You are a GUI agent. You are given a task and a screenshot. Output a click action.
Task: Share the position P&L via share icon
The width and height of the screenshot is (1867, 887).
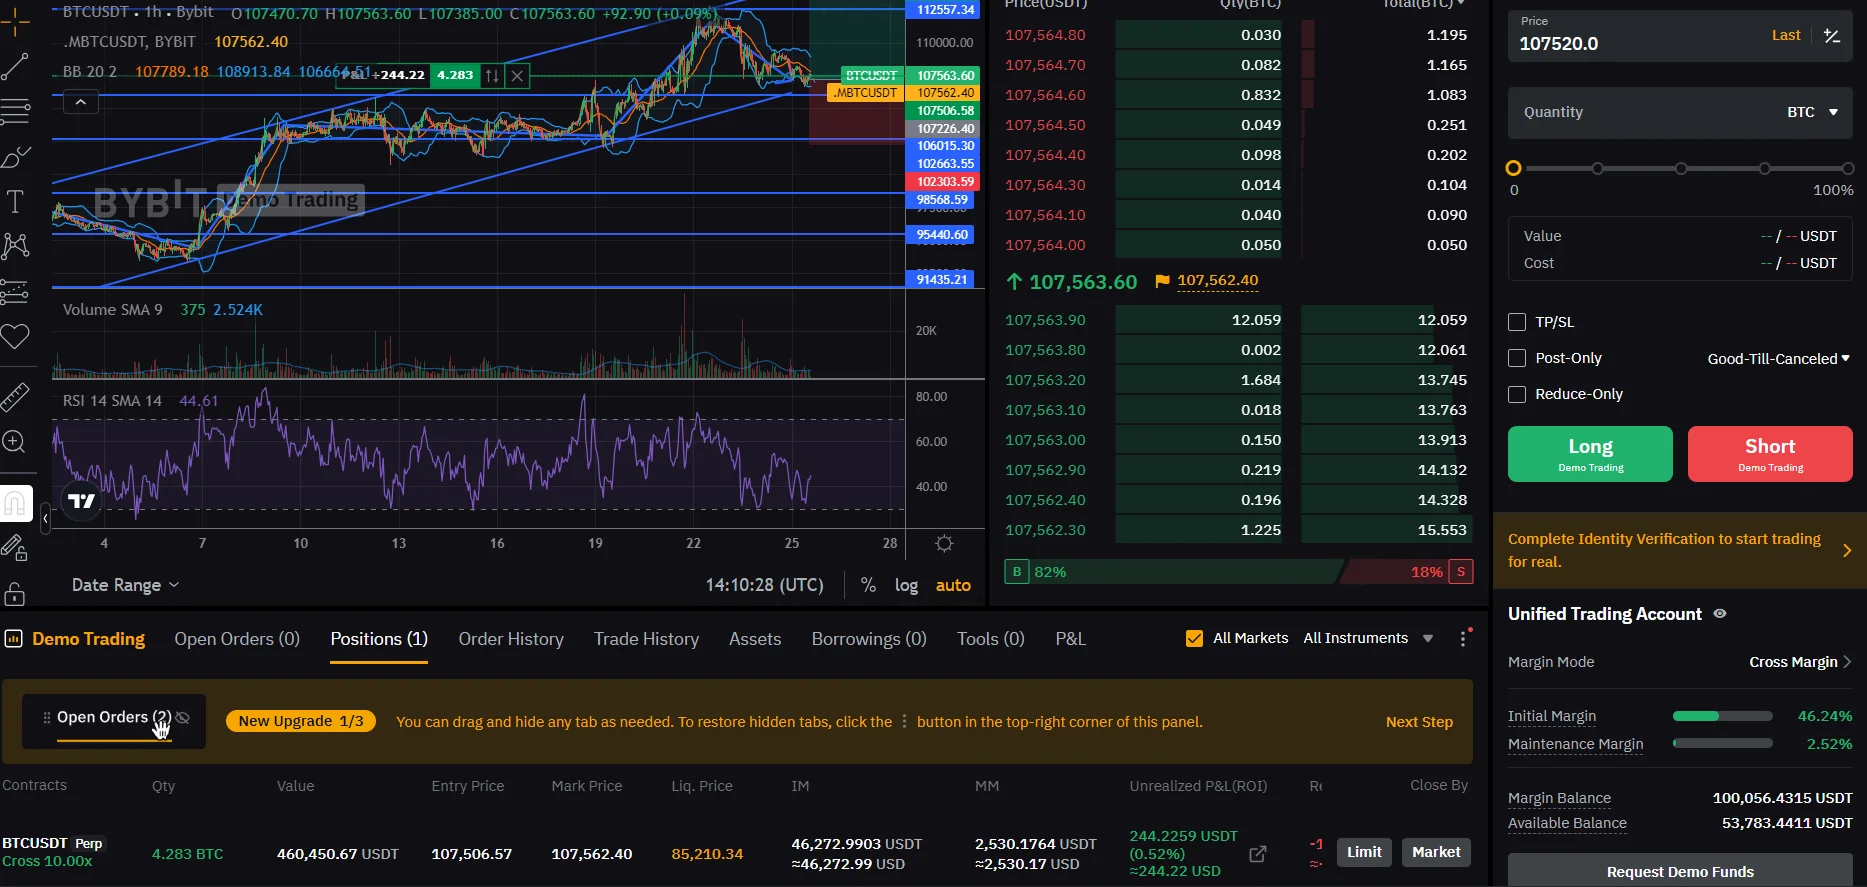1258,854
